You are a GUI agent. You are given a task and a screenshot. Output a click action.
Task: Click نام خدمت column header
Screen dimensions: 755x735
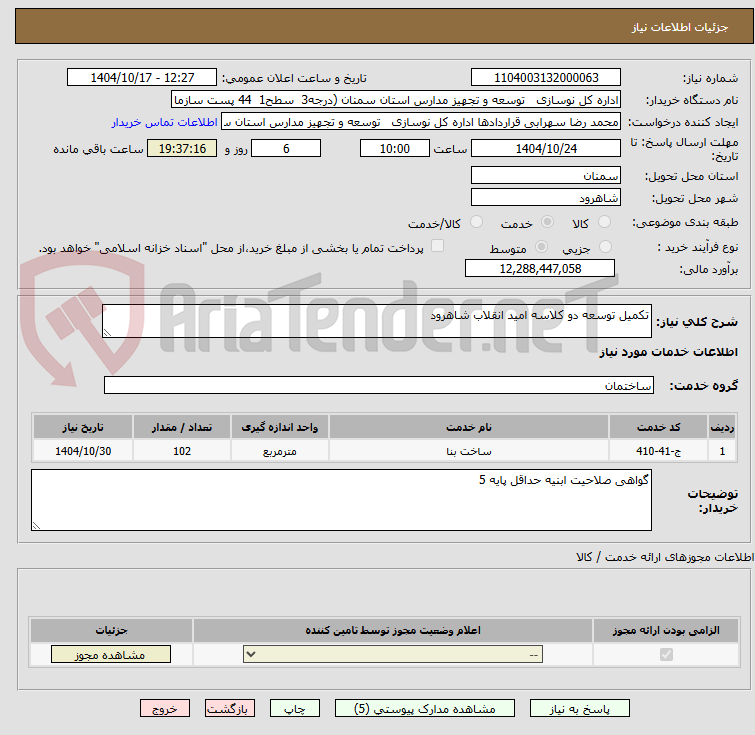pyautogui.click(x=469, y=427)
